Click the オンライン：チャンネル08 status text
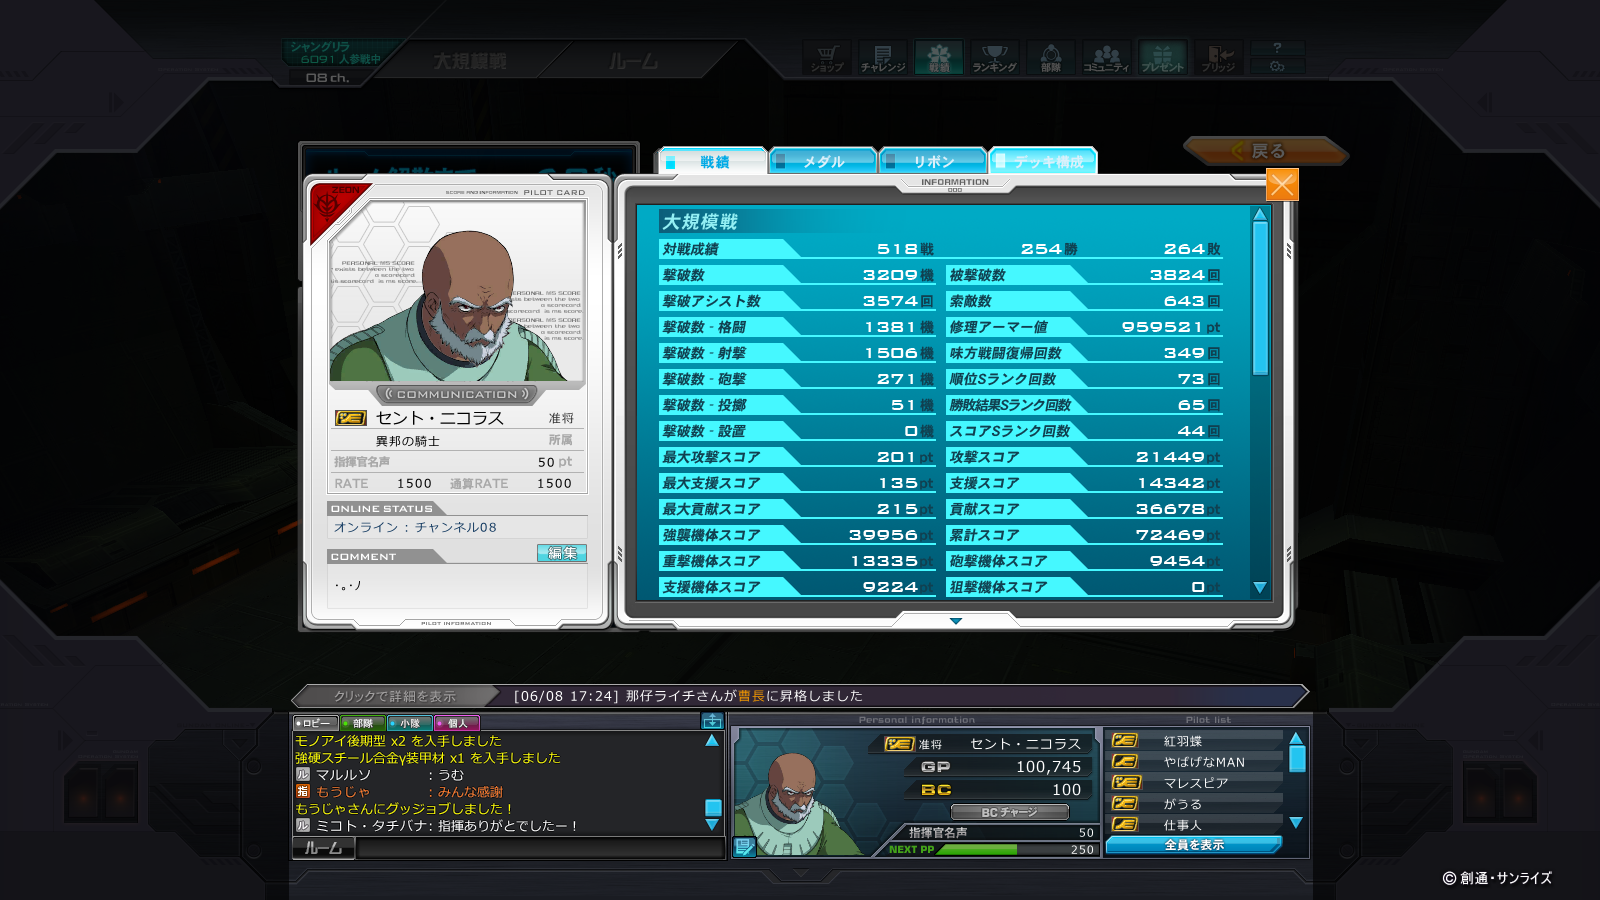Image resolution: width=1600 pixels, height=900 pixels. tap(415, 527)
